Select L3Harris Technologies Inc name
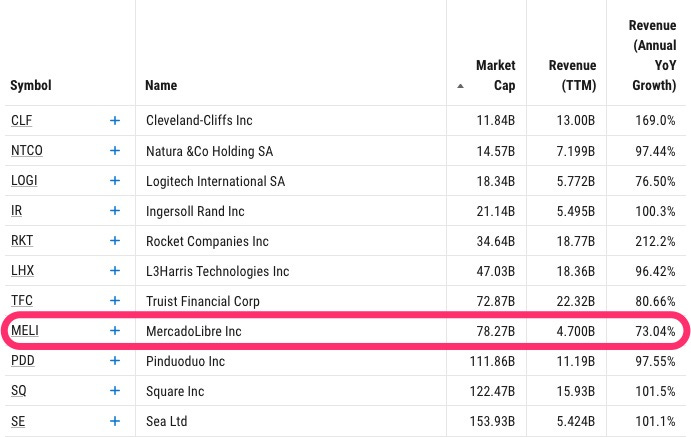 [x=218, y=271]
